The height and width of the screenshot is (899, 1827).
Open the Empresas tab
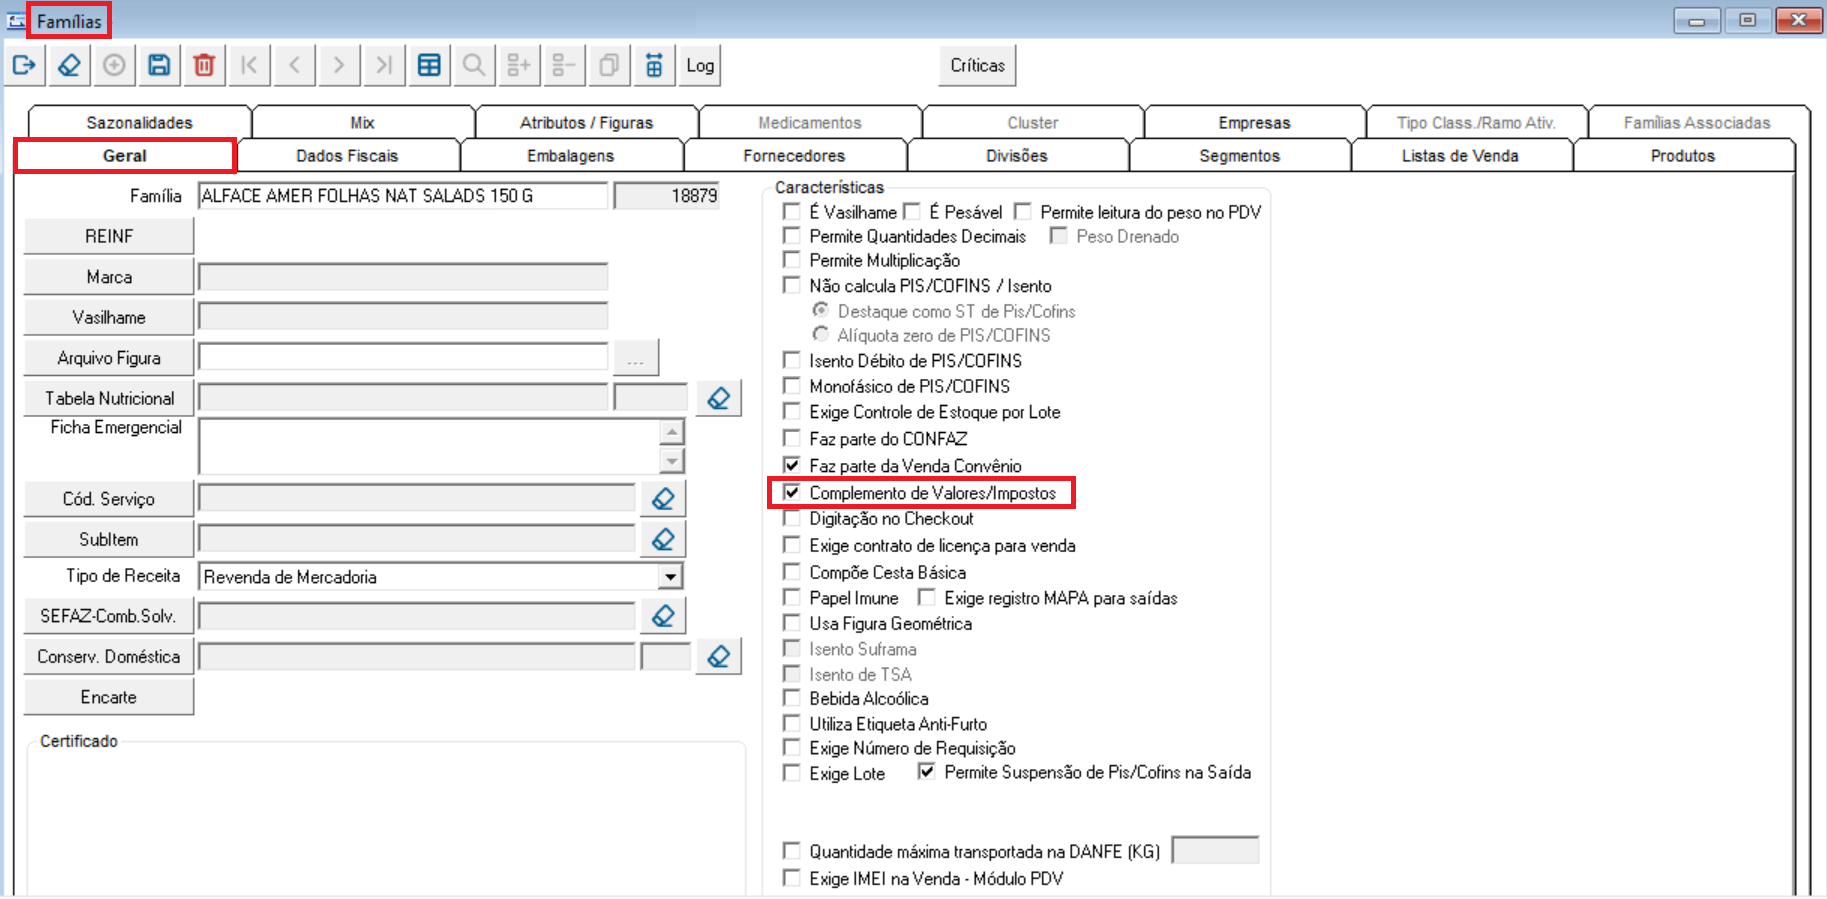(1254, 122)
